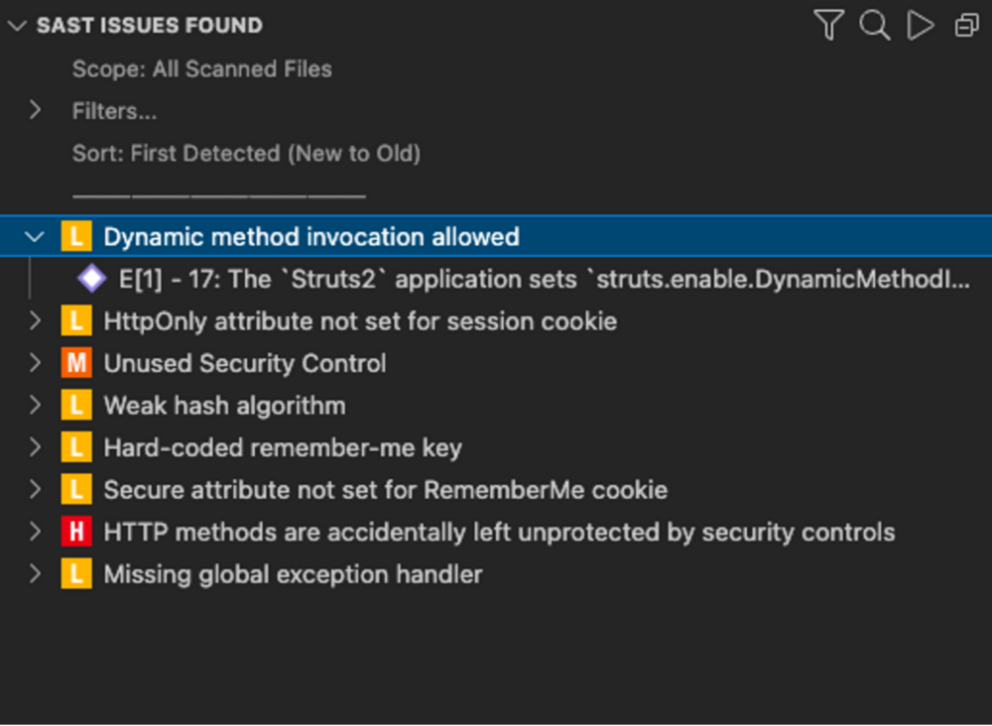Expand Missing global exception handler
992x726 pixels.
tap(36, 573)
